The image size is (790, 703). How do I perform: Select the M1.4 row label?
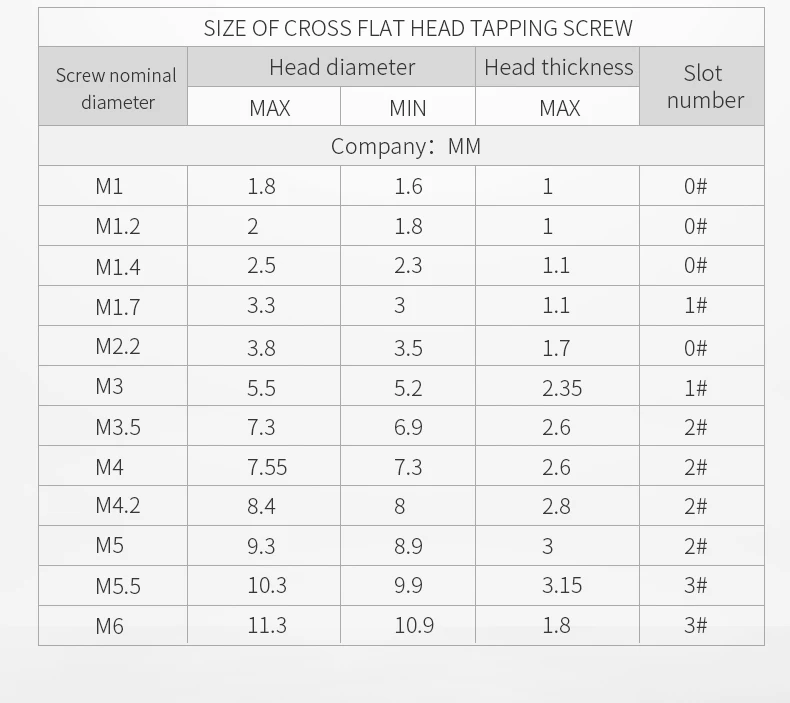tap(117, 266)
